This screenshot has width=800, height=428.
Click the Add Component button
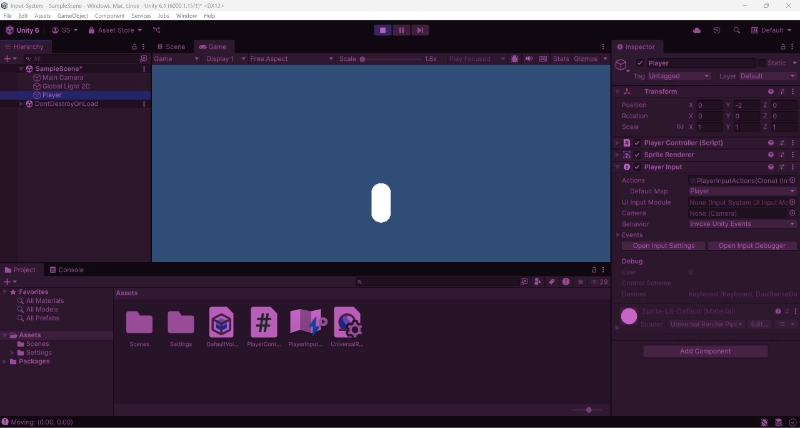click(x=705, y=351)
